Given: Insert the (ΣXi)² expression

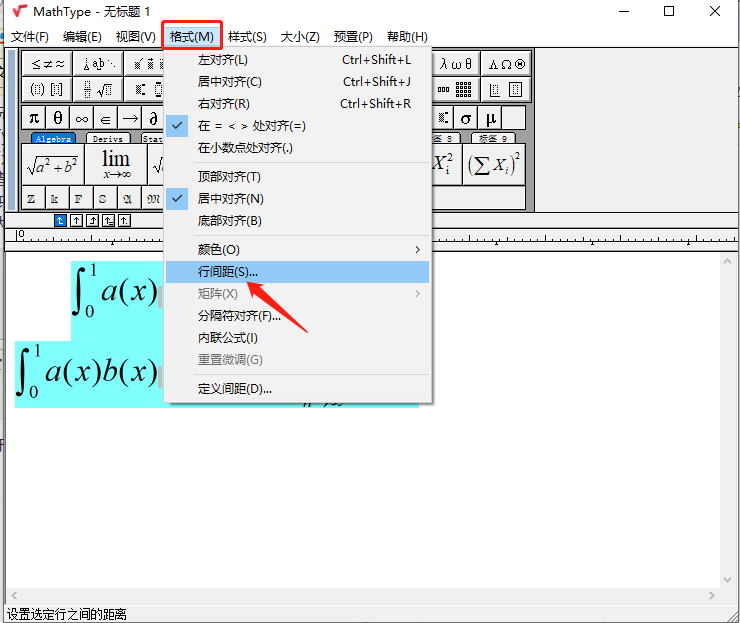Looking at the screenshot, I should (494, 164).
